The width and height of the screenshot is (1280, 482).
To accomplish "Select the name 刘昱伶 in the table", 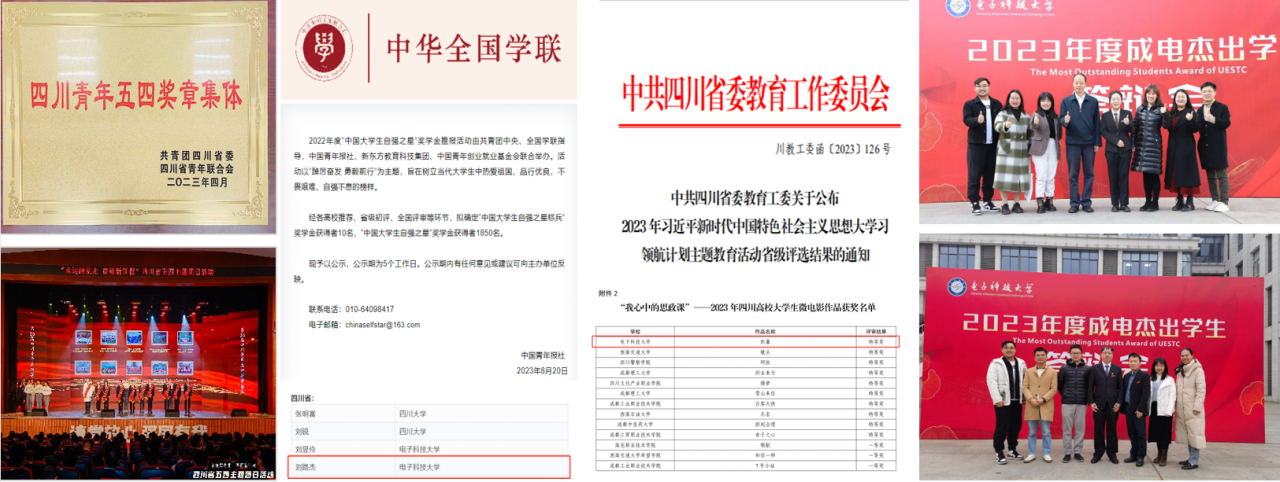I will (x=304, y=449).
